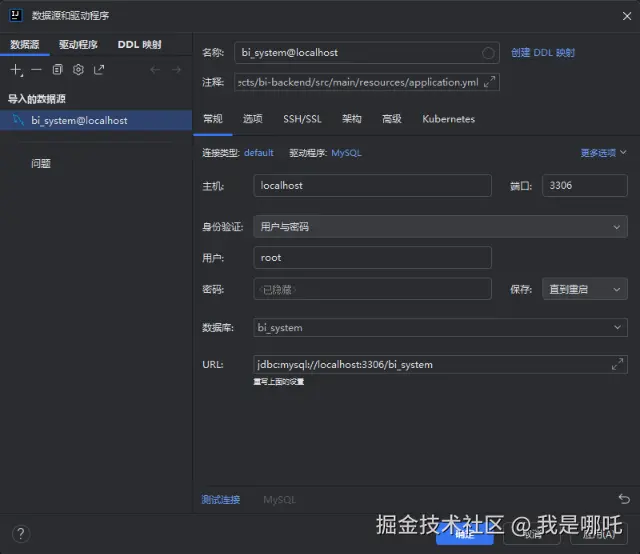
Task: Open the 保存 password dropdown
Action: pos(584,289)
